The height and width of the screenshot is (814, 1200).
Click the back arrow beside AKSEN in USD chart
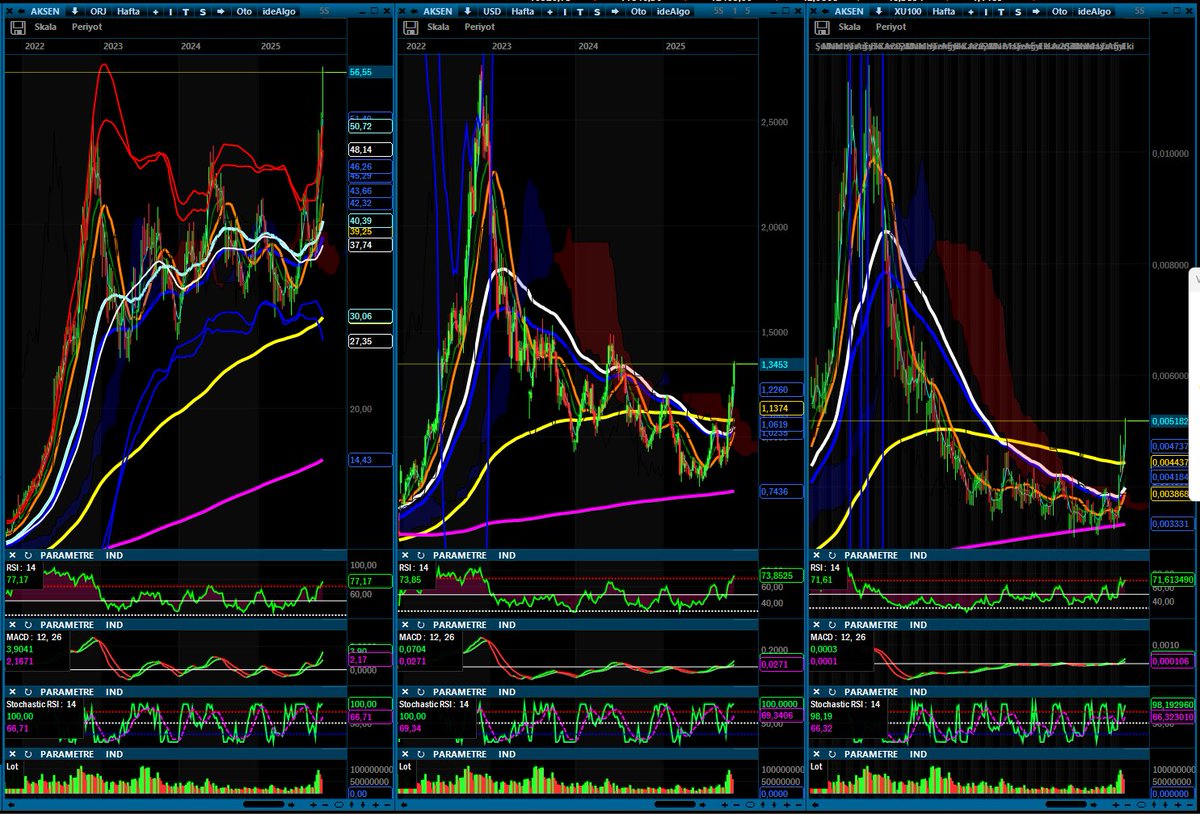point(414,11)
